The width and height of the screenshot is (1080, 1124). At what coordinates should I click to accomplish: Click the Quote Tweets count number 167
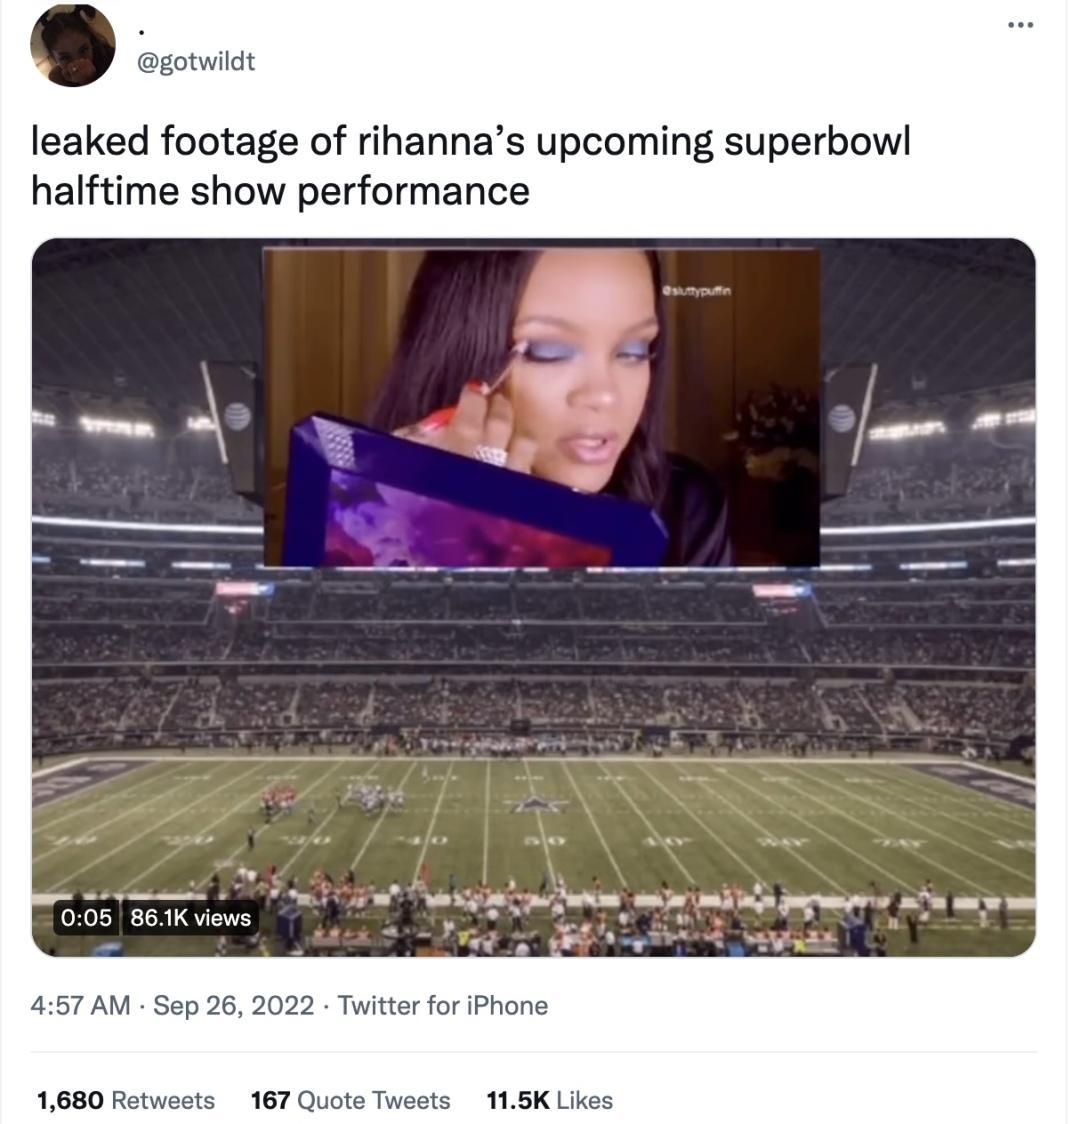point(272,1100)
